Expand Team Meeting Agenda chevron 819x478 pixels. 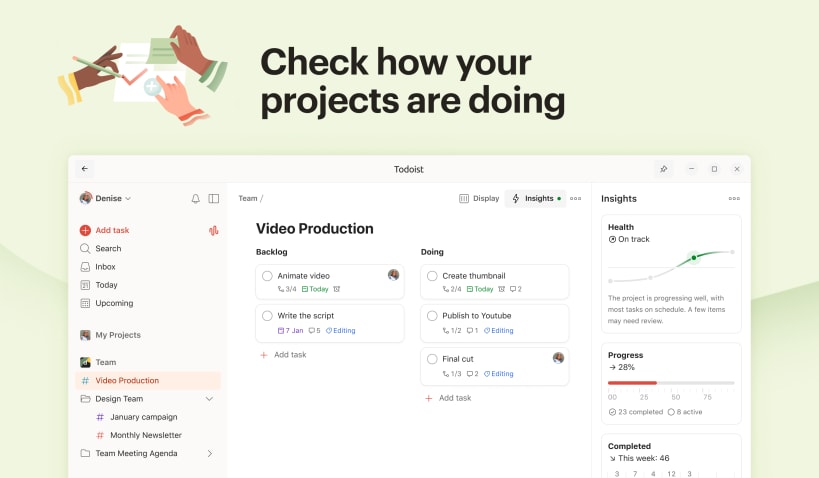[x=209, y=453]
